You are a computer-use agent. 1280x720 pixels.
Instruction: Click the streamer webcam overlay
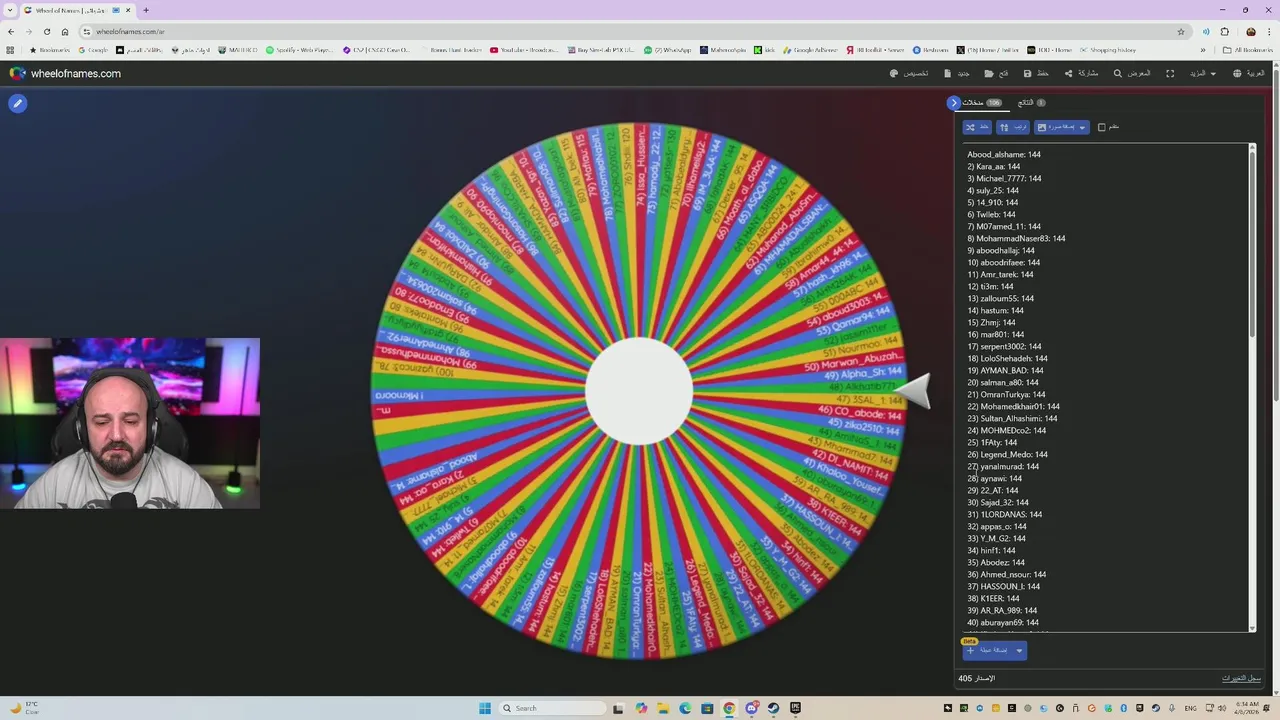coord(130,423)
